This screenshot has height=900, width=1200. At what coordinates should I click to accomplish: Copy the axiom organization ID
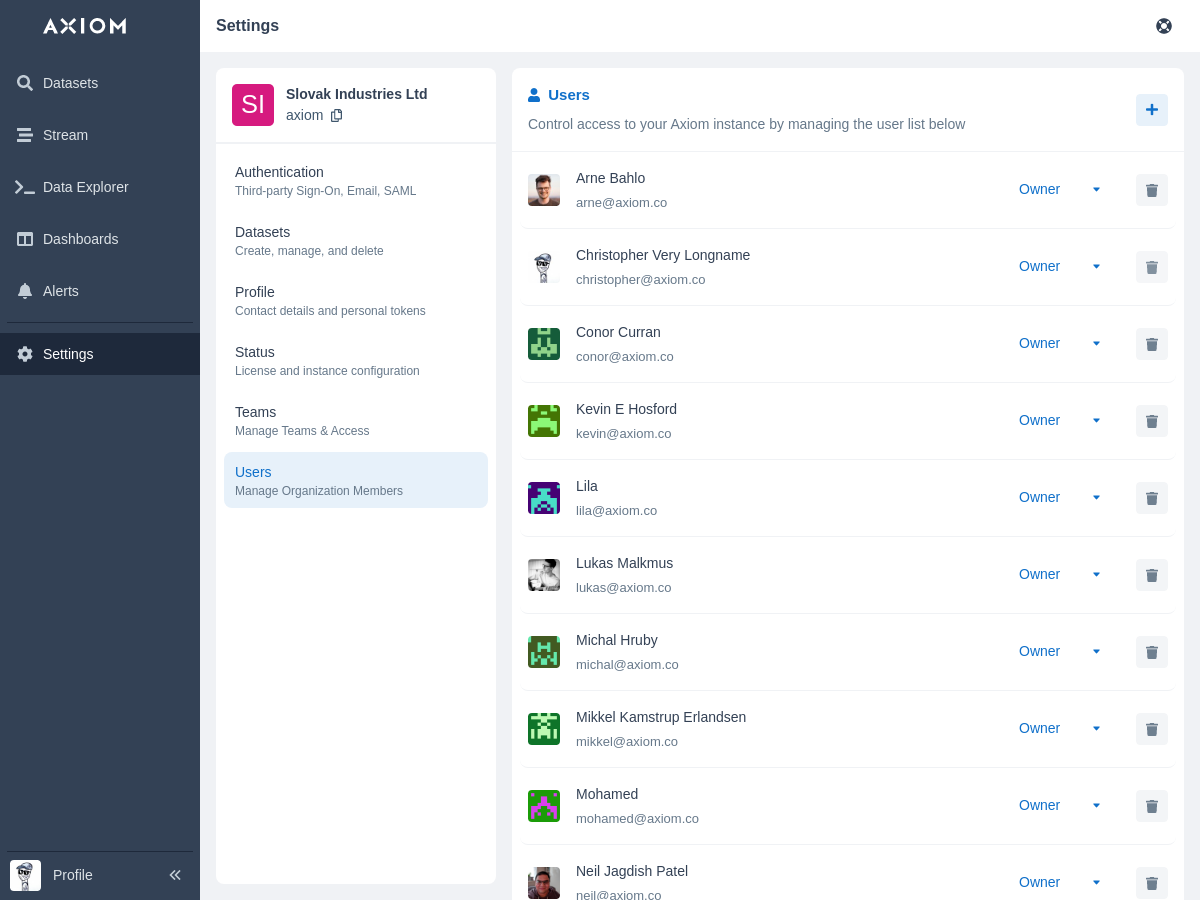click(x=336, y=115)
